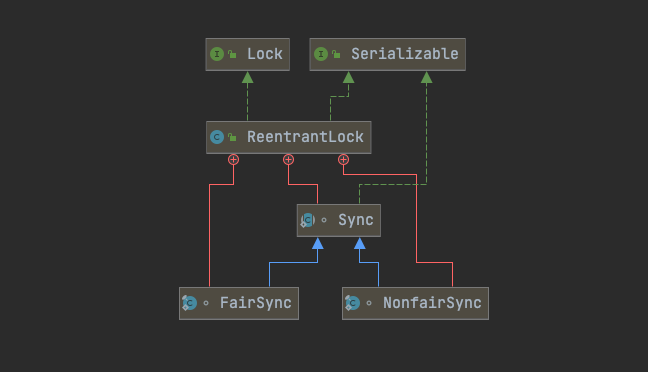Screen dimensions: 648x372
Task: Click the NonfairSync class label
Action: (x=432, y=303)
